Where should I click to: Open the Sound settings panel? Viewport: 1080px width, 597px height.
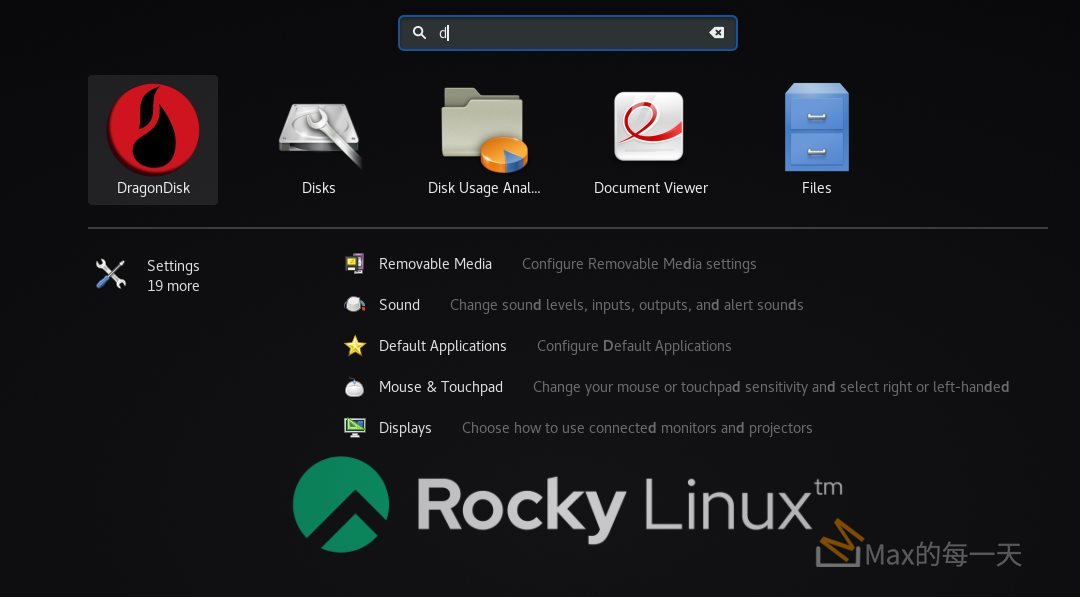click(x=399, y=304)
